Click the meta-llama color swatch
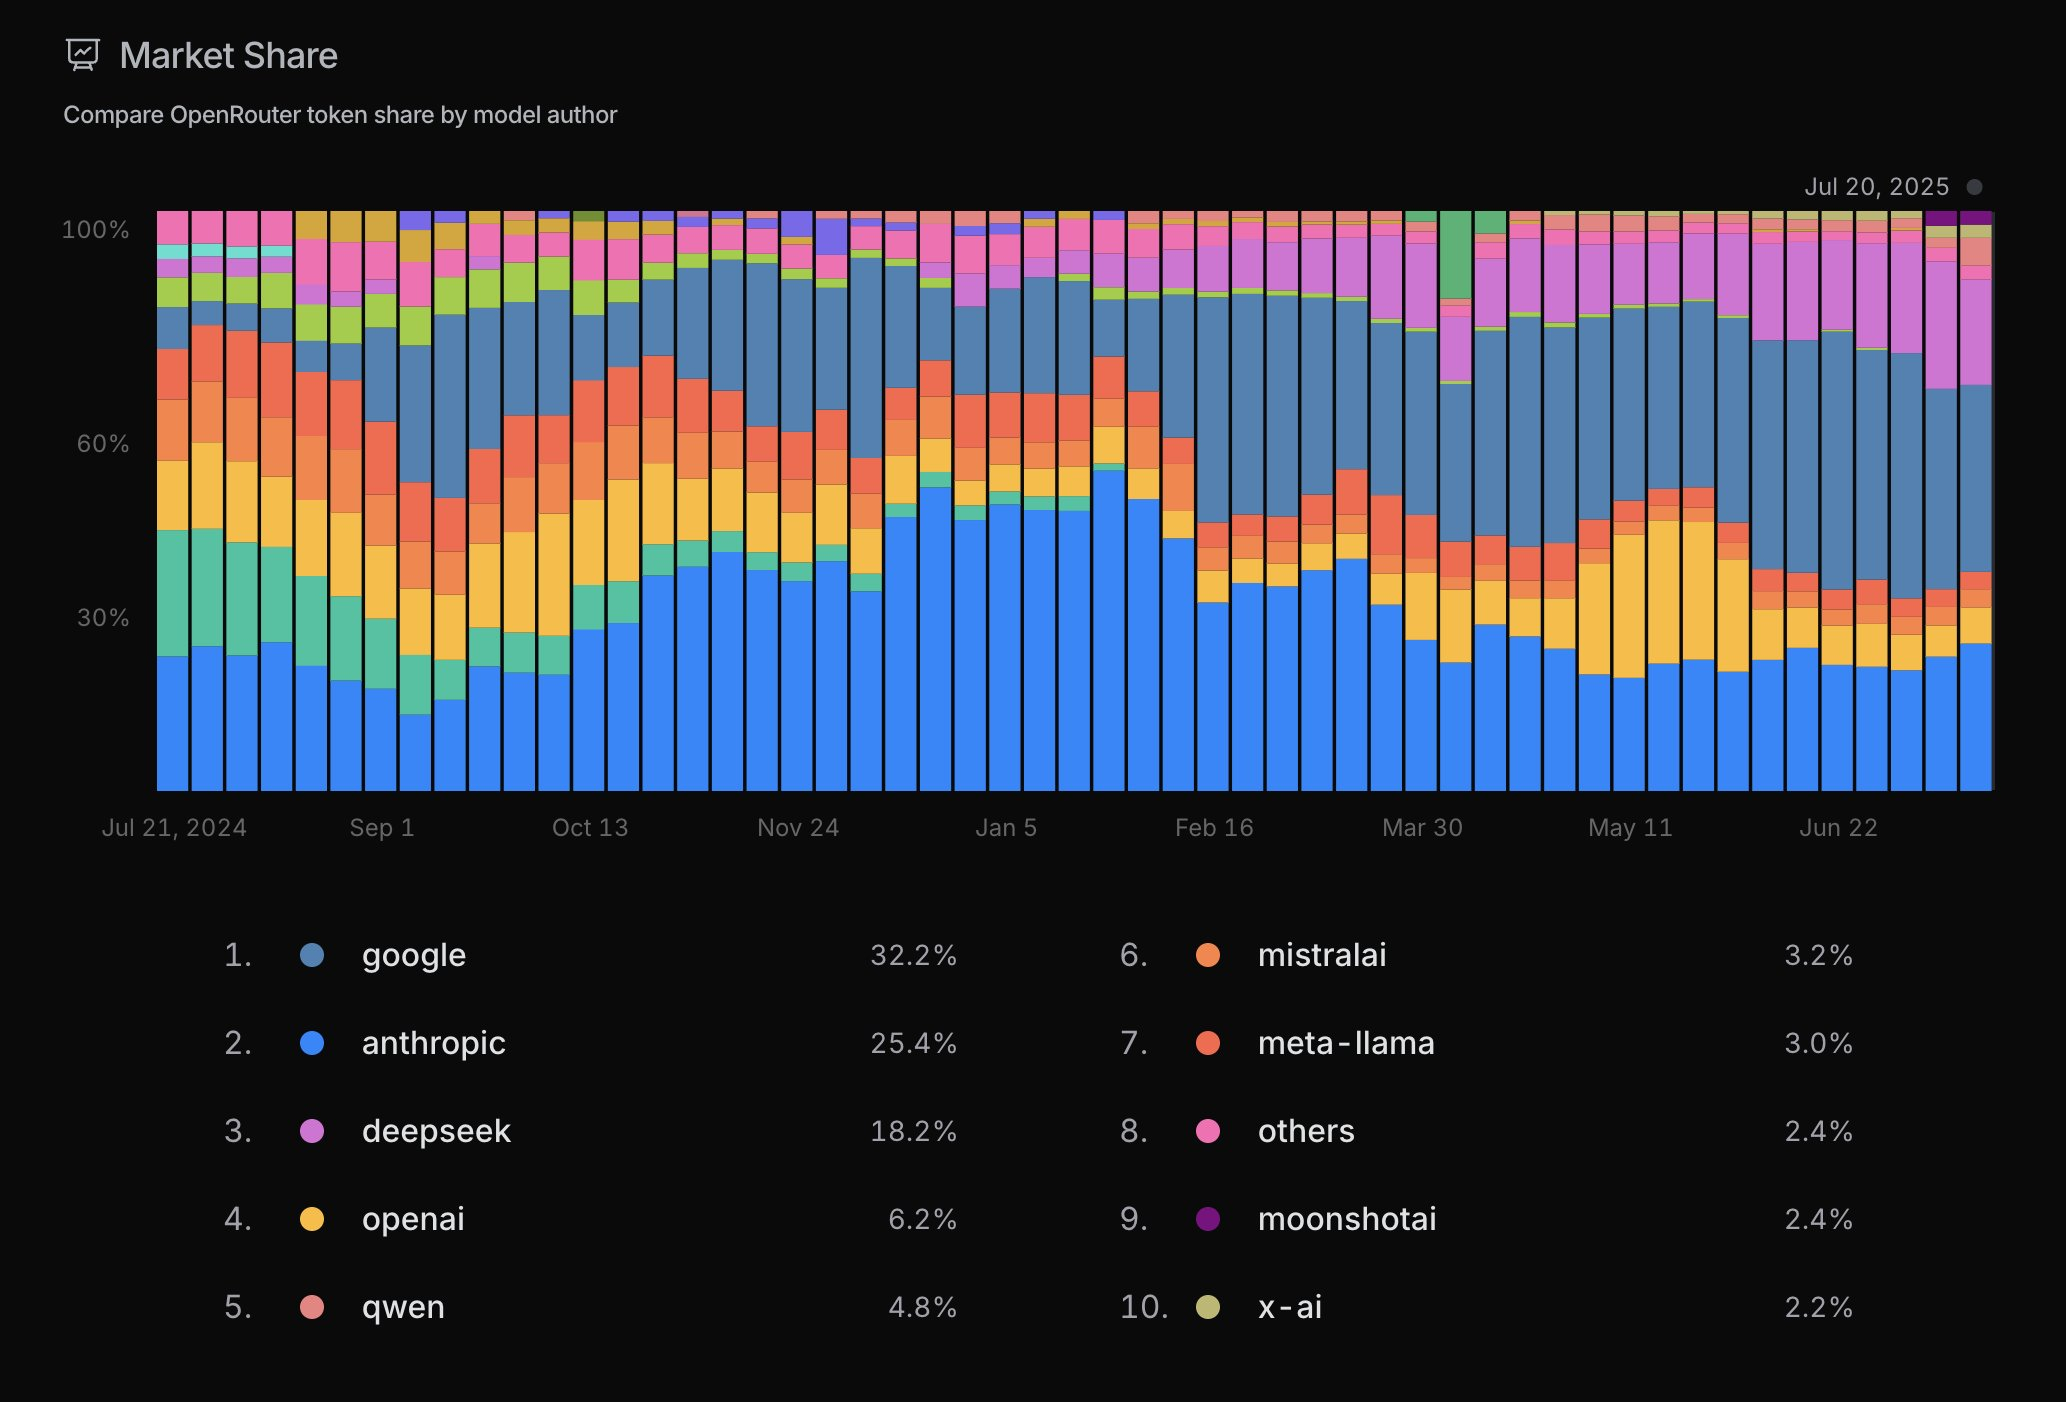The width and height of the screenshot is (2066, 1402). tap(1208, 1043)
